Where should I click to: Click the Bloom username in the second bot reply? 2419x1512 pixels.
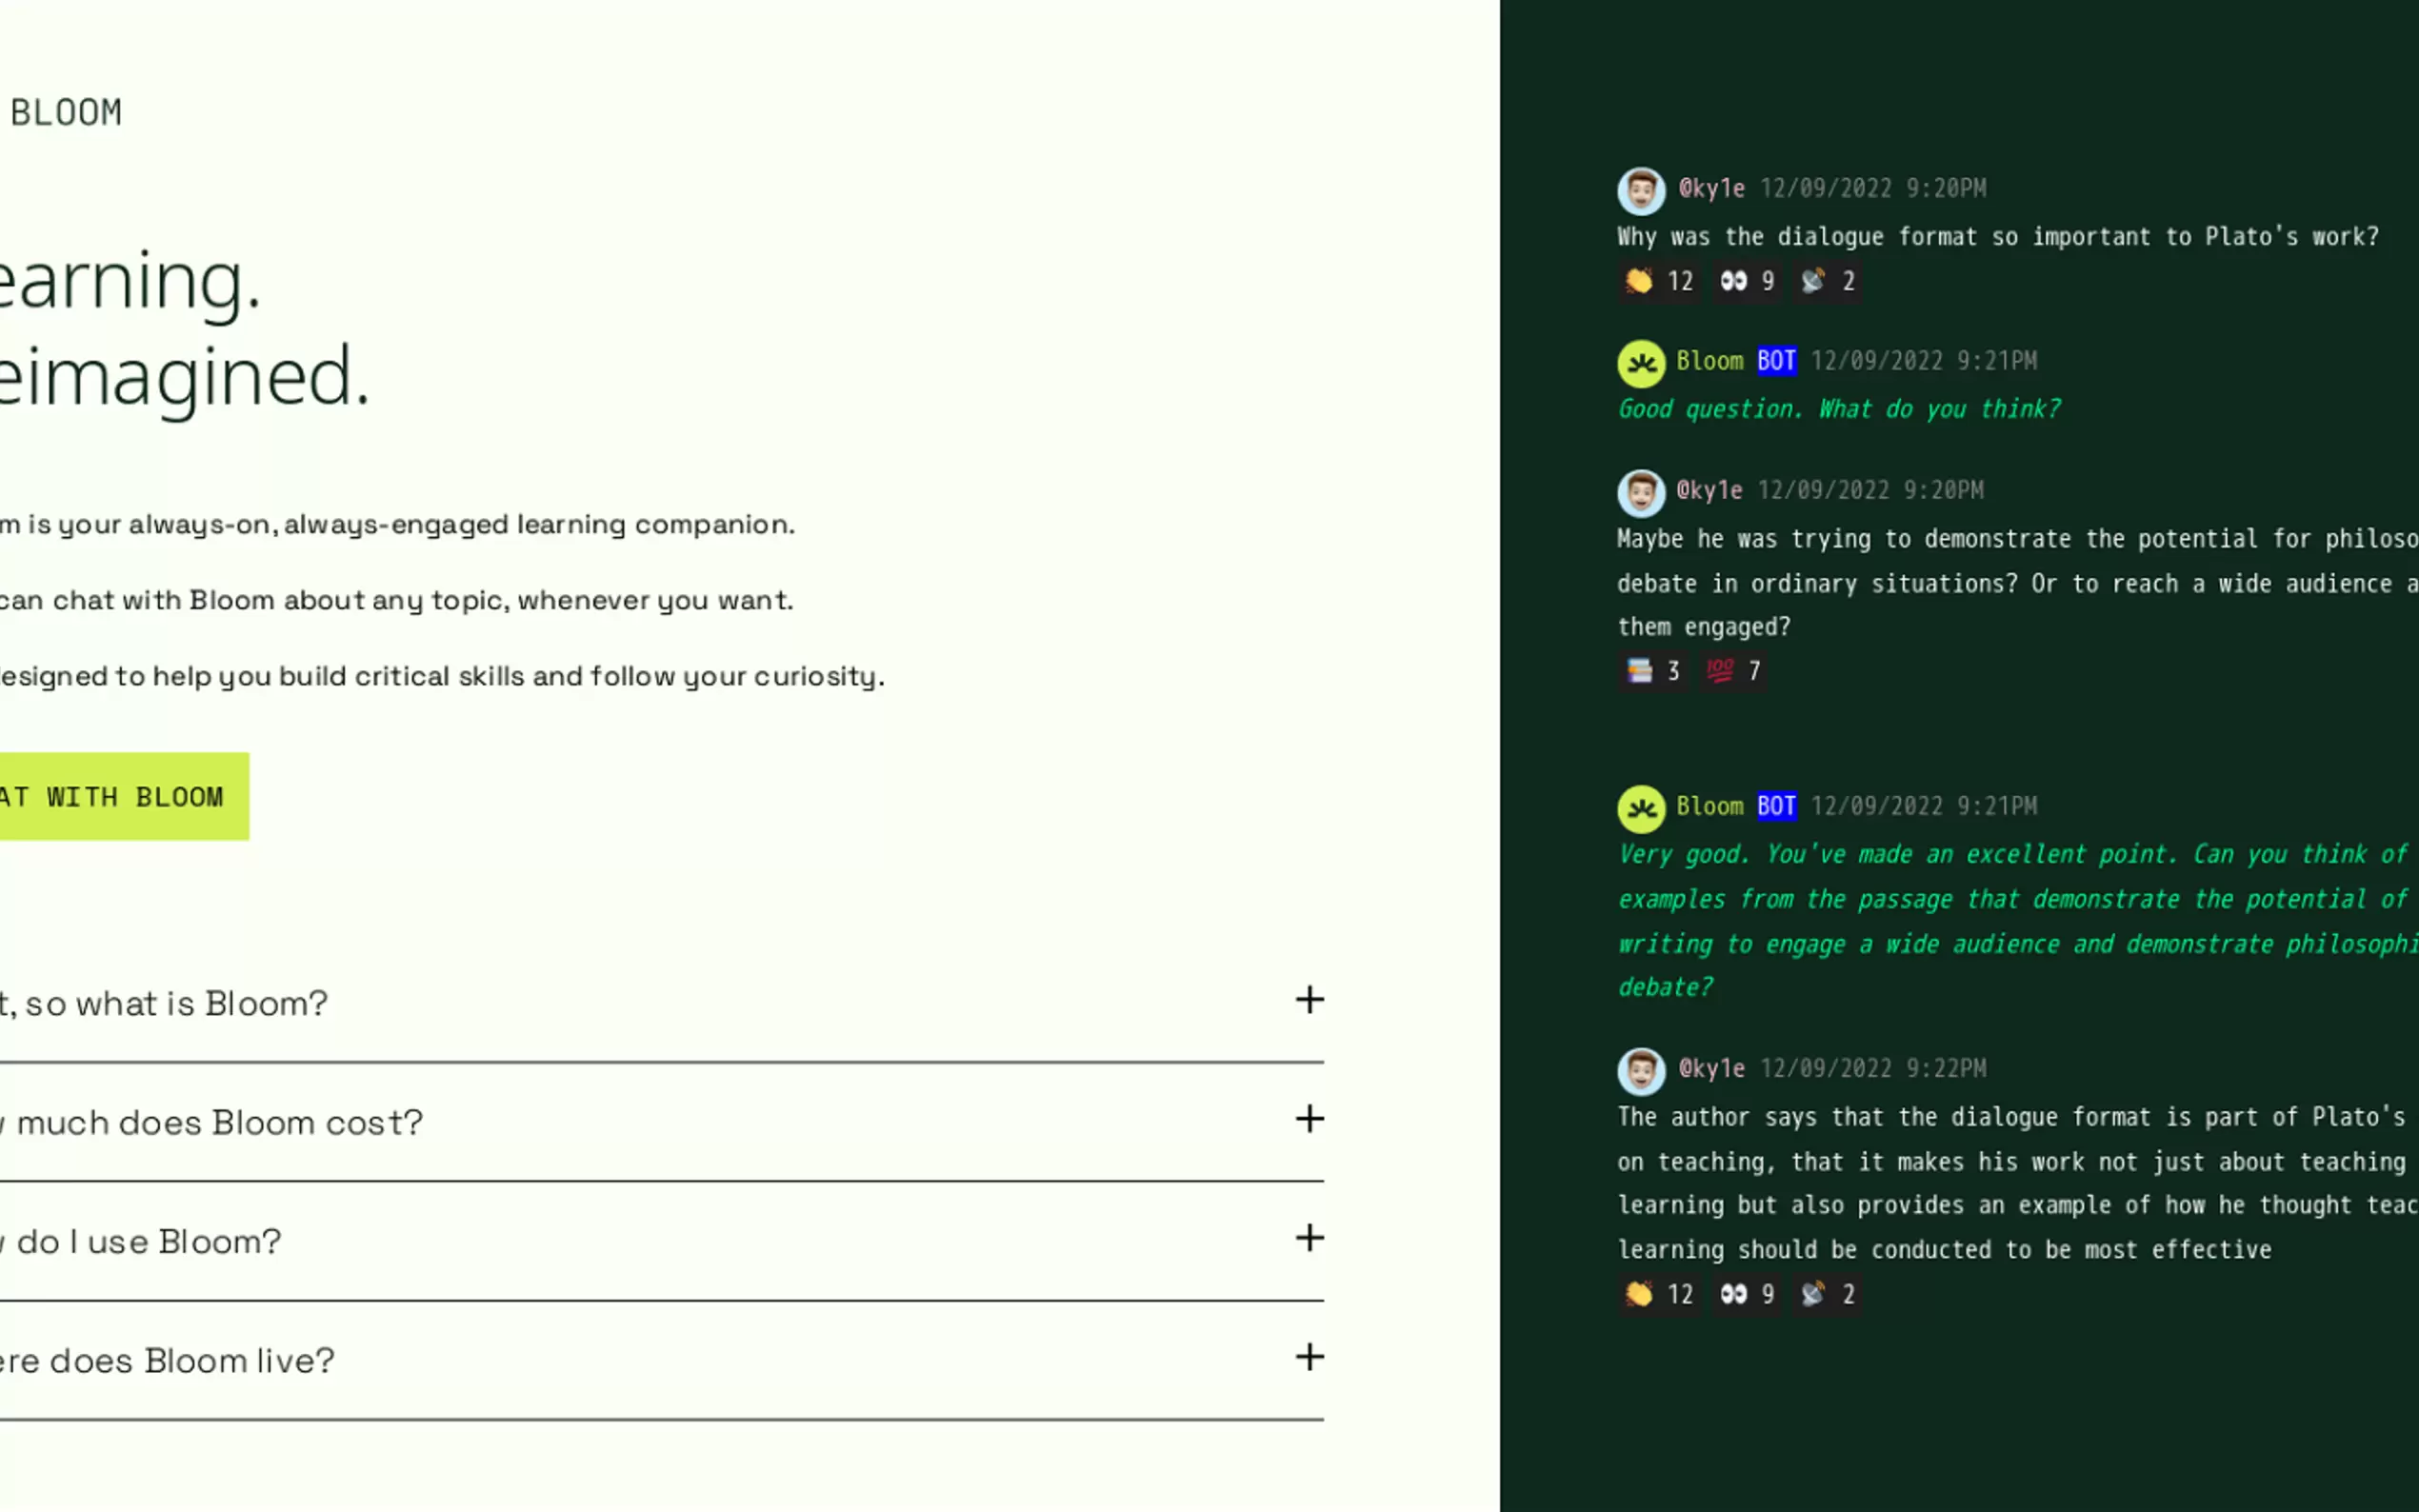(1709, 806)
